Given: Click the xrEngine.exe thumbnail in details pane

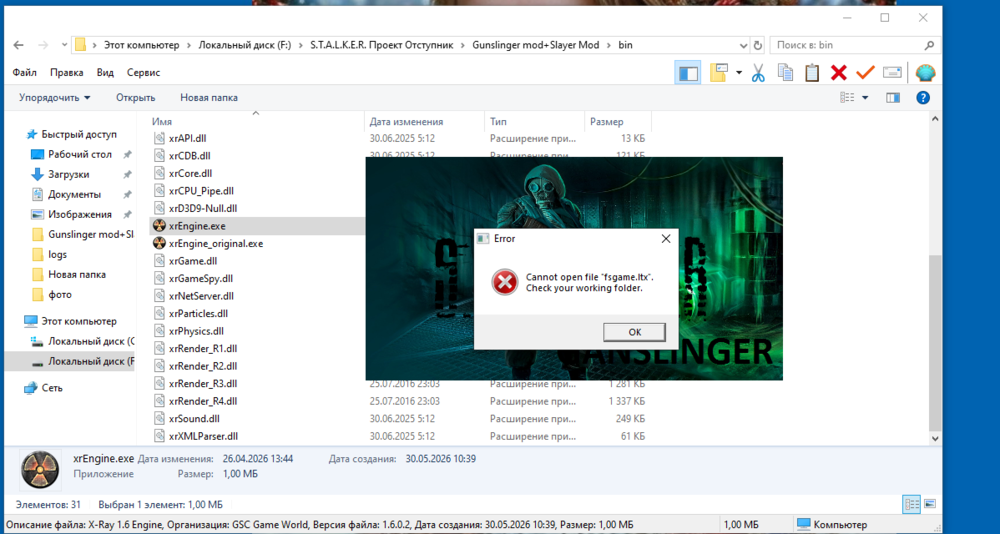Looking at the screenshot, I should coord(40,469).
